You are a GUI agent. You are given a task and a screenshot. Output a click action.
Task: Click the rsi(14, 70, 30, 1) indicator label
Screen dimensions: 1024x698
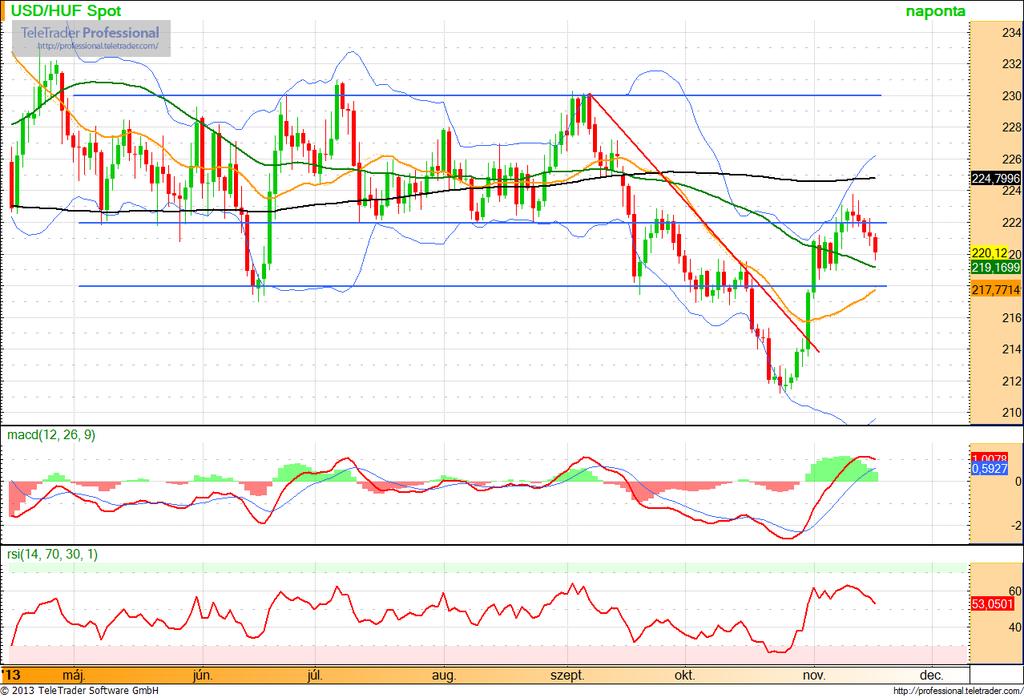[52, 554]
